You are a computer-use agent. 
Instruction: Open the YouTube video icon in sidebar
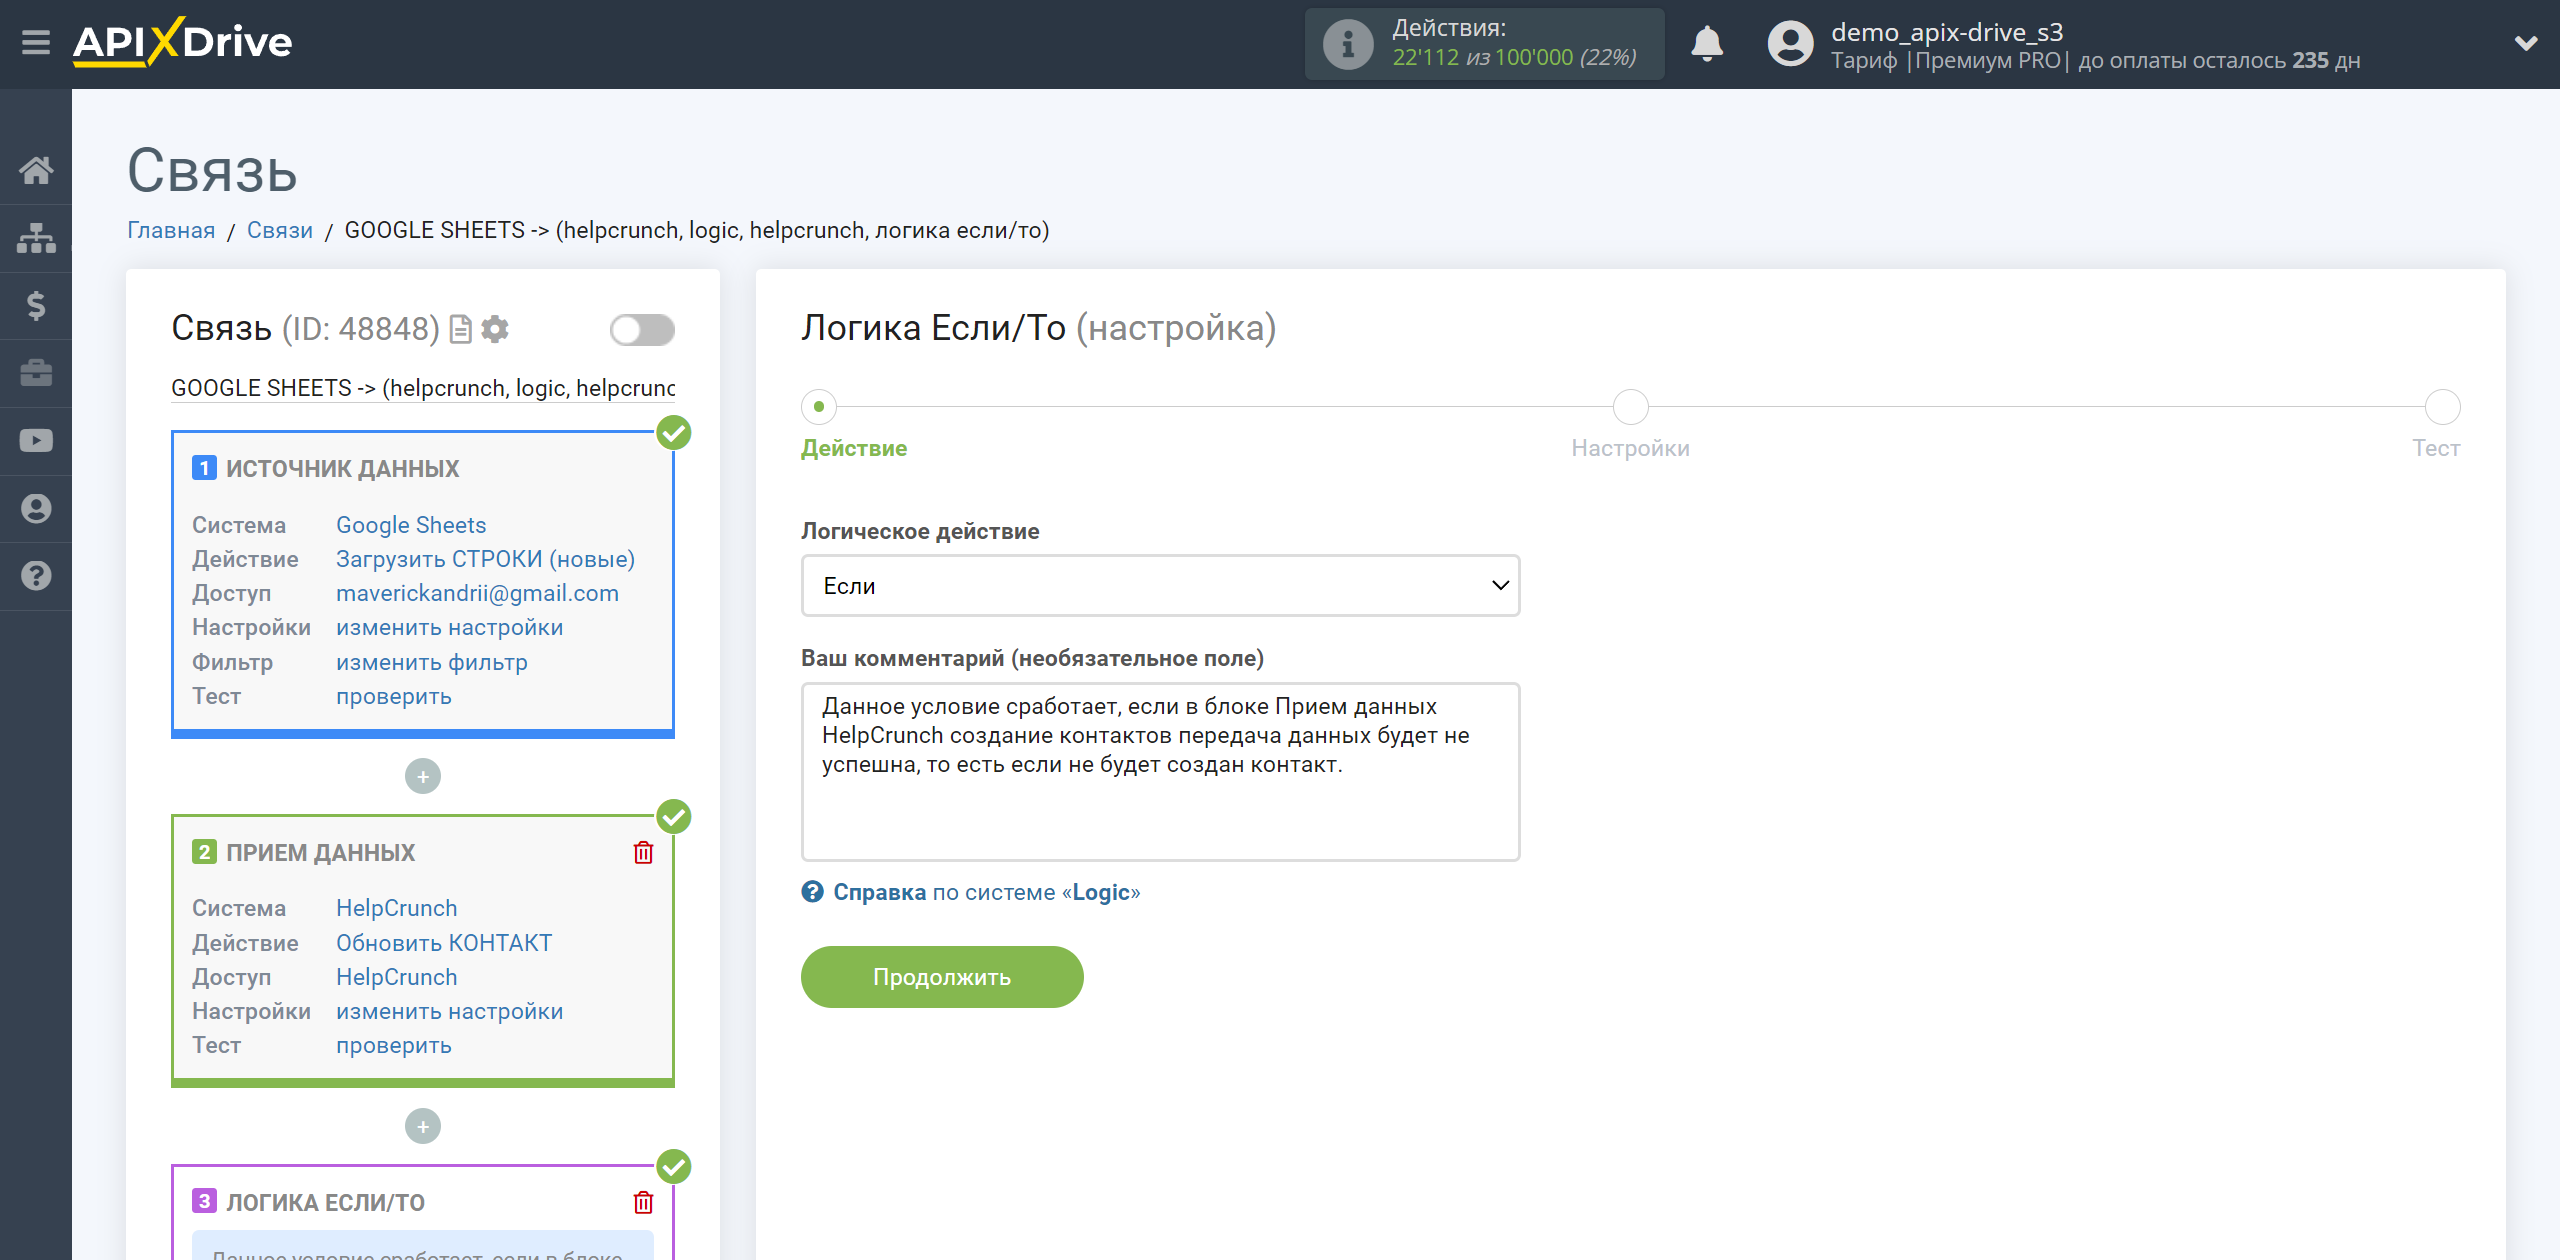coord(36,441)
